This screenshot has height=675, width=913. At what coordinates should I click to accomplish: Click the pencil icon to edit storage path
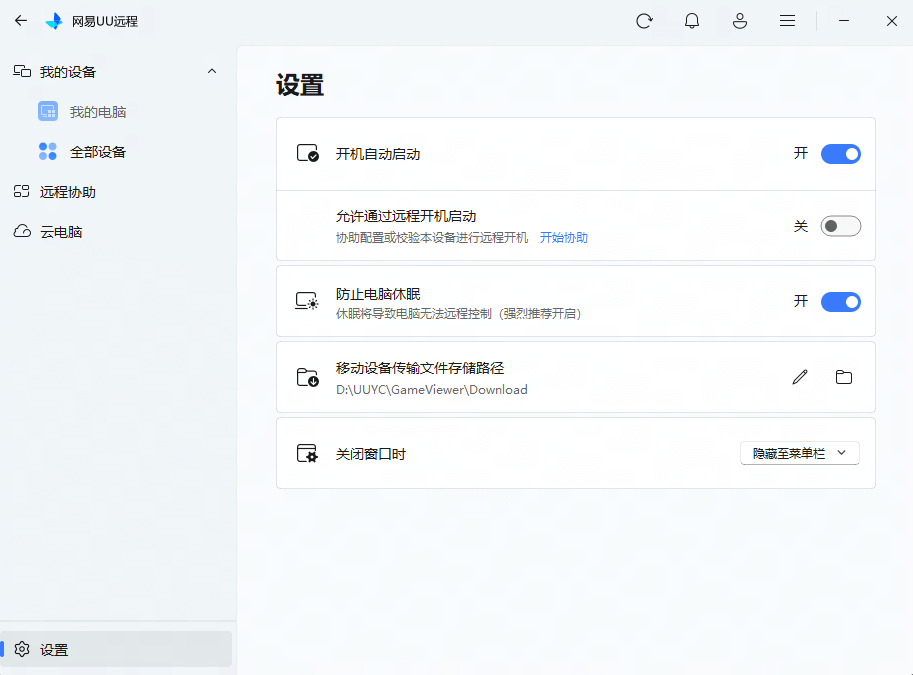tap(800, 377)
